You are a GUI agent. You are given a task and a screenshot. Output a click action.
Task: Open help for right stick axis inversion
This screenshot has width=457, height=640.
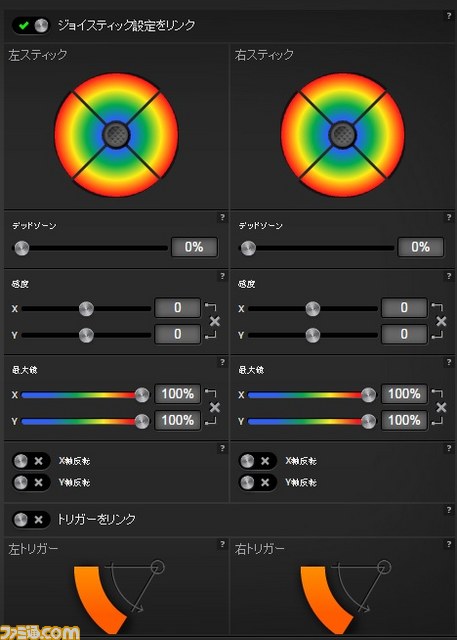click(x=449, y=449)
